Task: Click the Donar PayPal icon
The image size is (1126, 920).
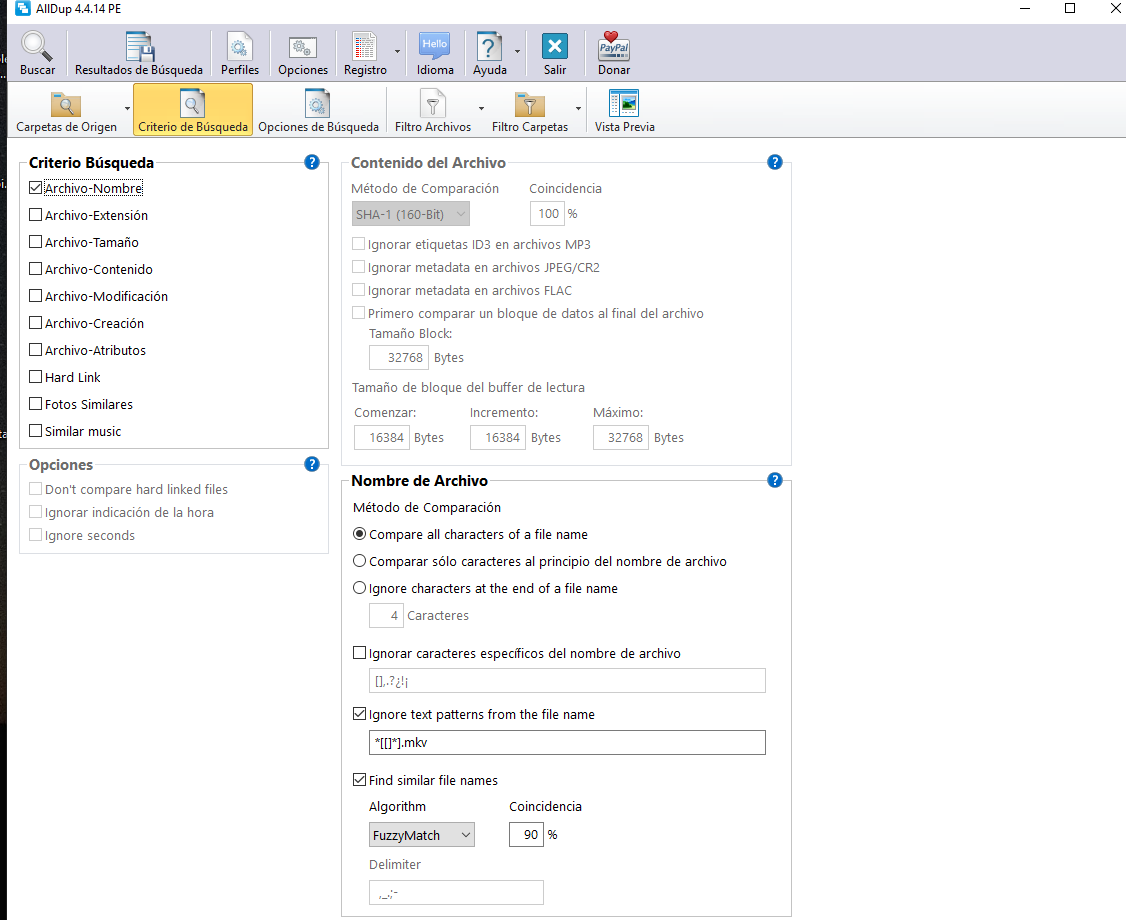Action: pos(614,47)
